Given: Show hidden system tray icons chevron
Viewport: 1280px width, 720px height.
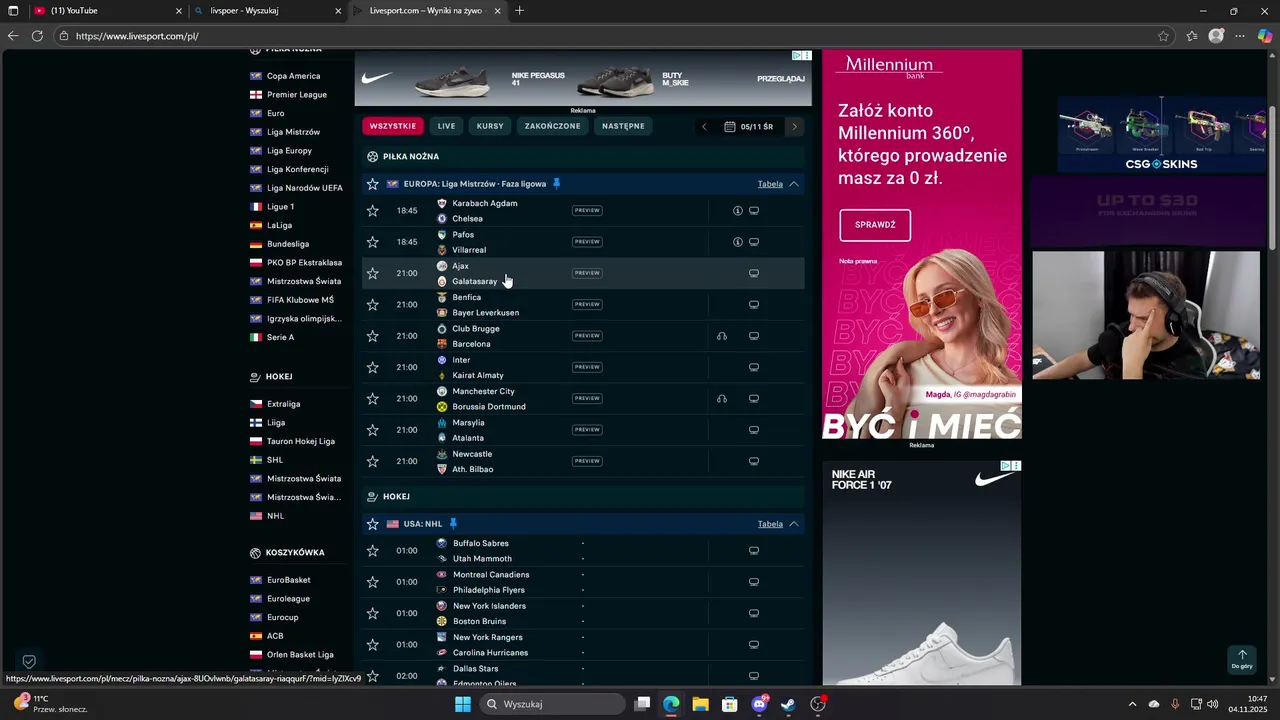Looking at the screenshot, I should click(1132, 704).
